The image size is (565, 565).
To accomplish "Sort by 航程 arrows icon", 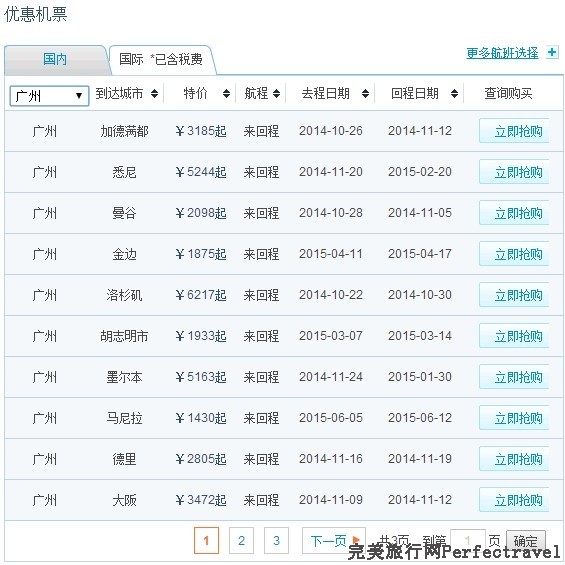I will [x=276, y=94].
